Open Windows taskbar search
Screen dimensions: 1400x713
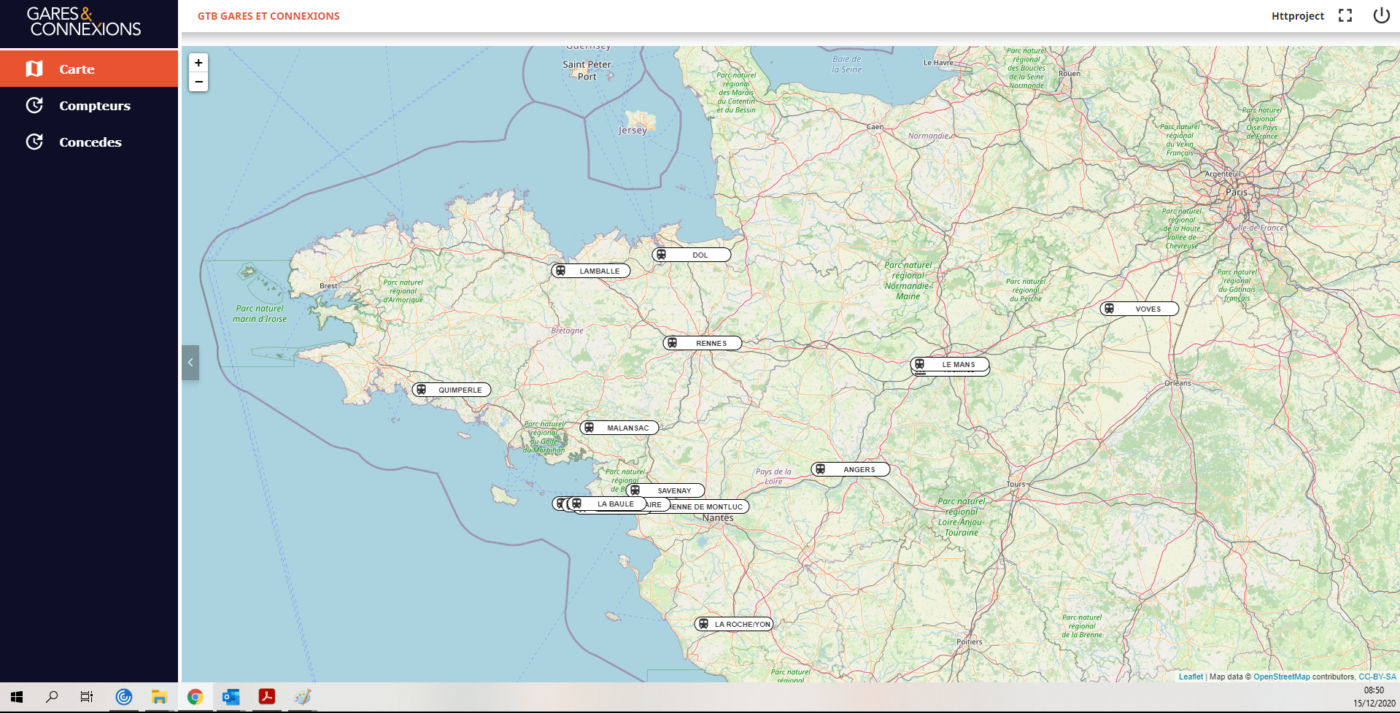point(52,697)
